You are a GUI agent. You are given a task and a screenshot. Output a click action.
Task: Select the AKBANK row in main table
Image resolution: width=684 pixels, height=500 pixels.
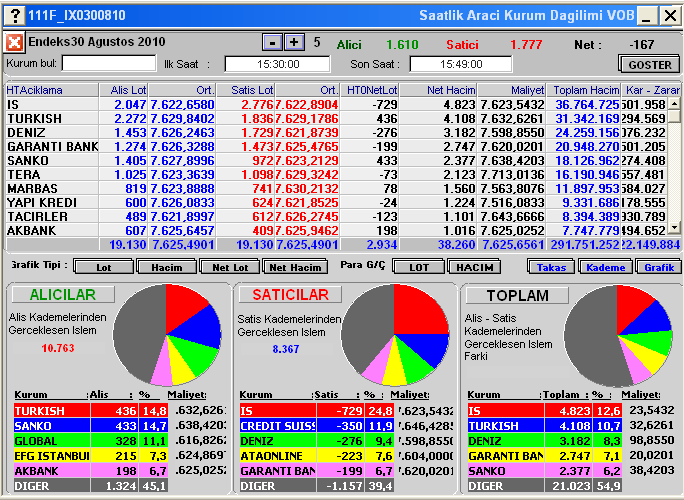(337, 230)
